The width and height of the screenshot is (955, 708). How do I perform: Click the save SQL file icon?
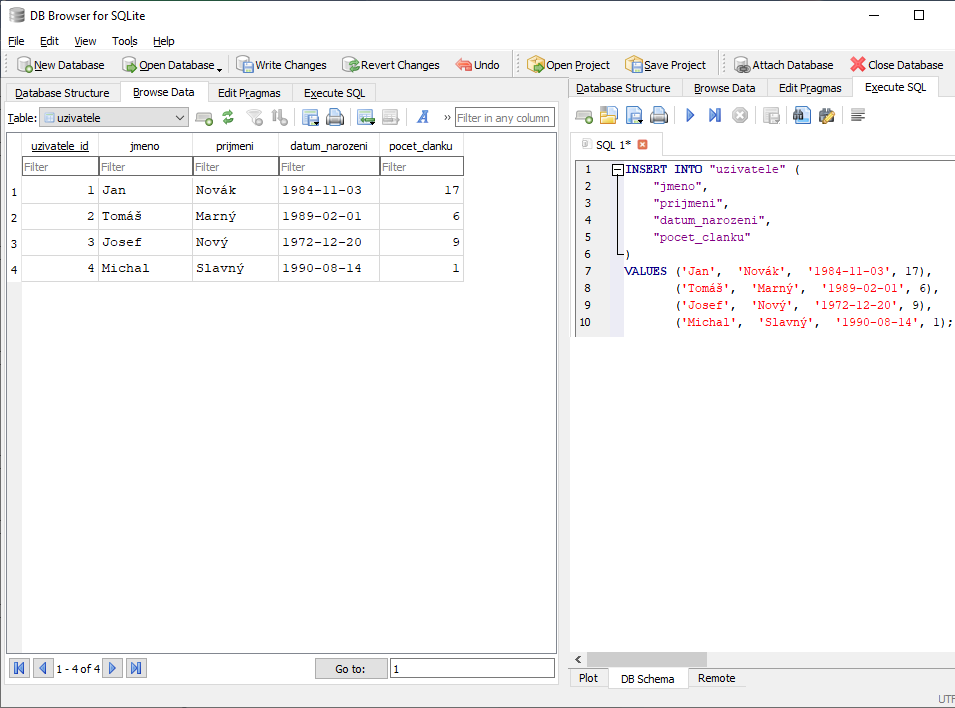[634, 115]
